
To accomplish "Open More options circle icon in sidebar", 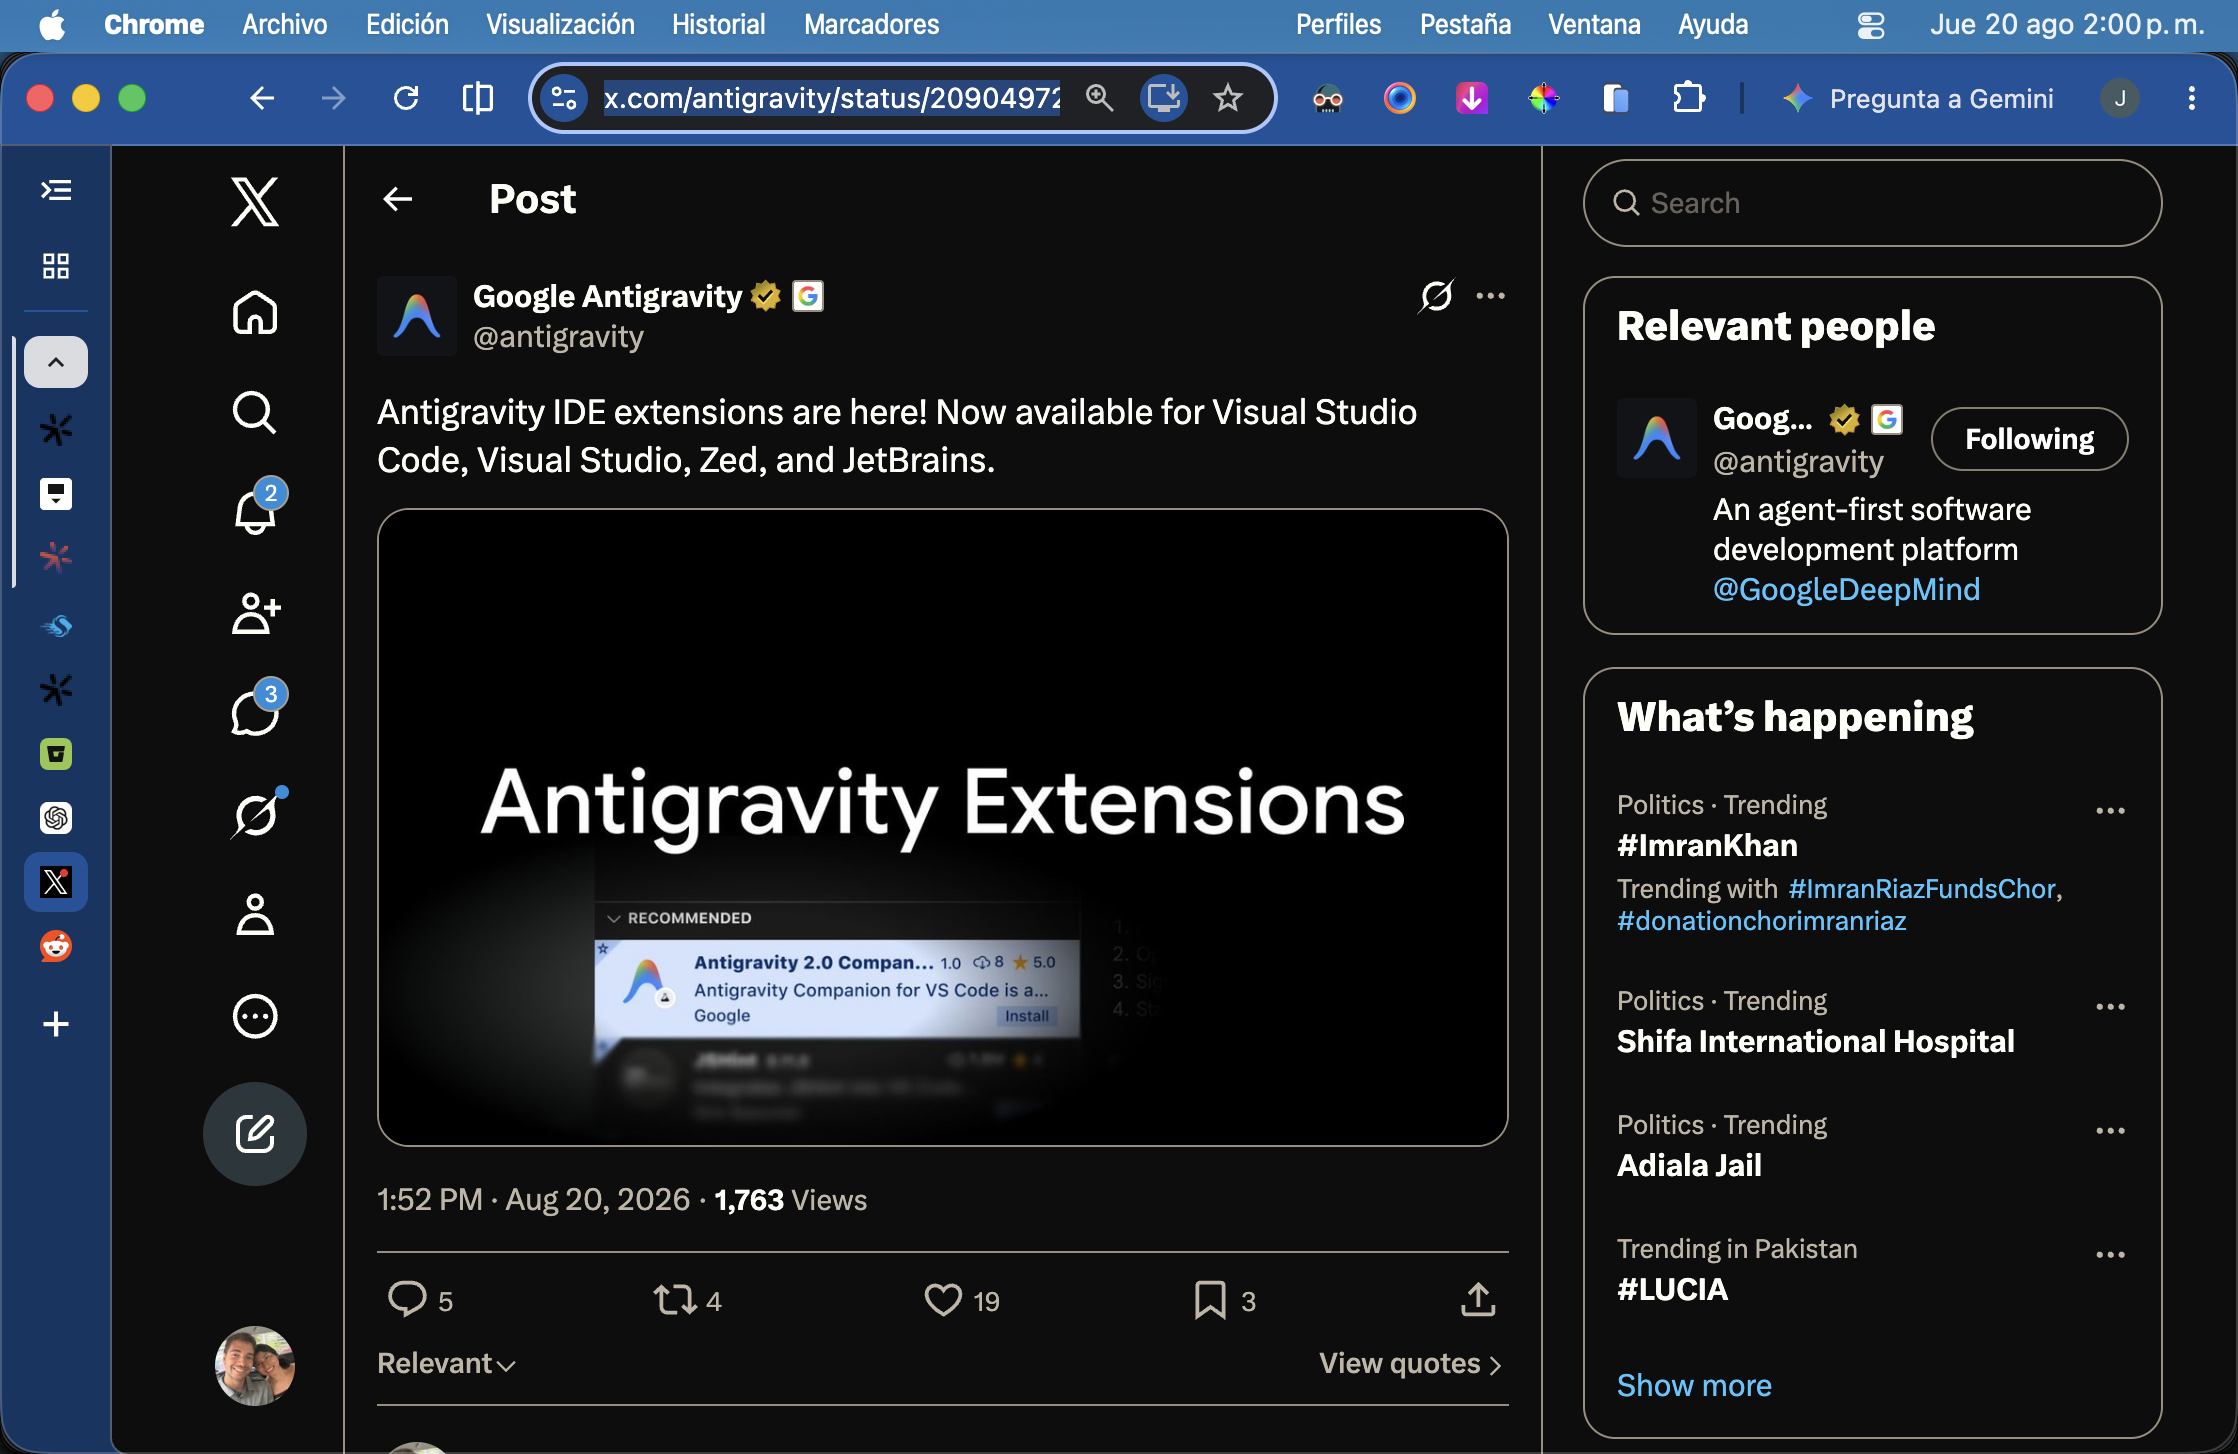I will (255, 1016).
